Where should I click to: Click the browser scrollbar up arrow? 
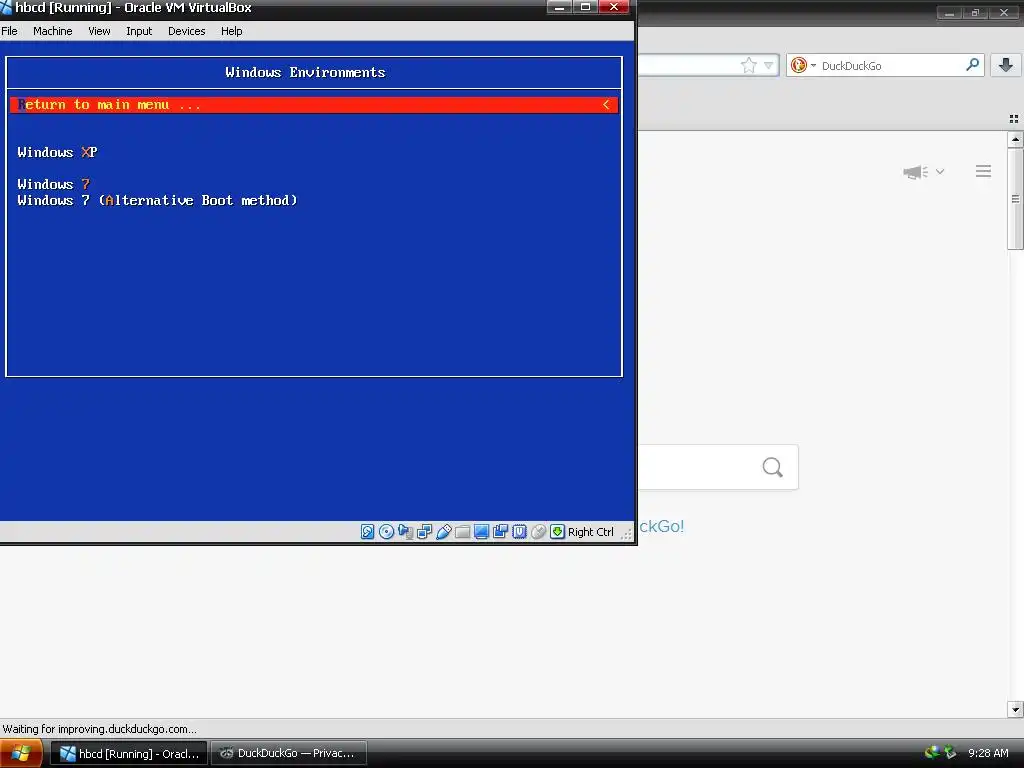(1015, 139)
